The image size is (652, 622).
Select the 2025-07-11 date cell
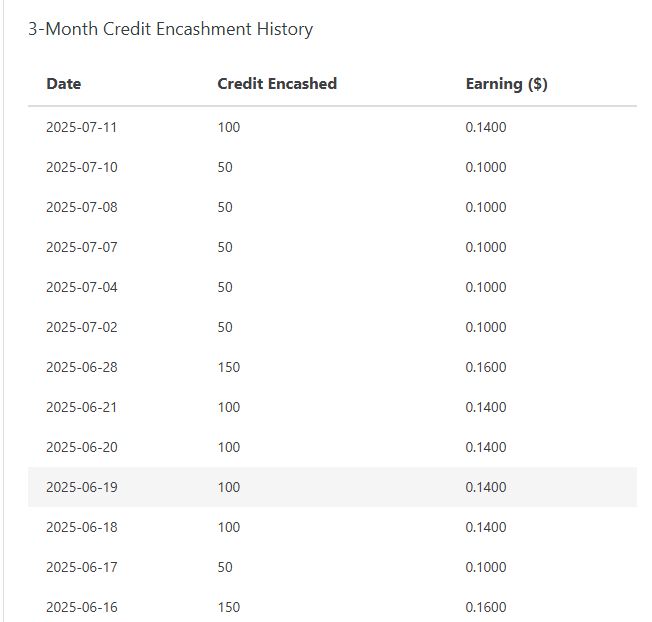pyautogui.click(x=81, y=127)
